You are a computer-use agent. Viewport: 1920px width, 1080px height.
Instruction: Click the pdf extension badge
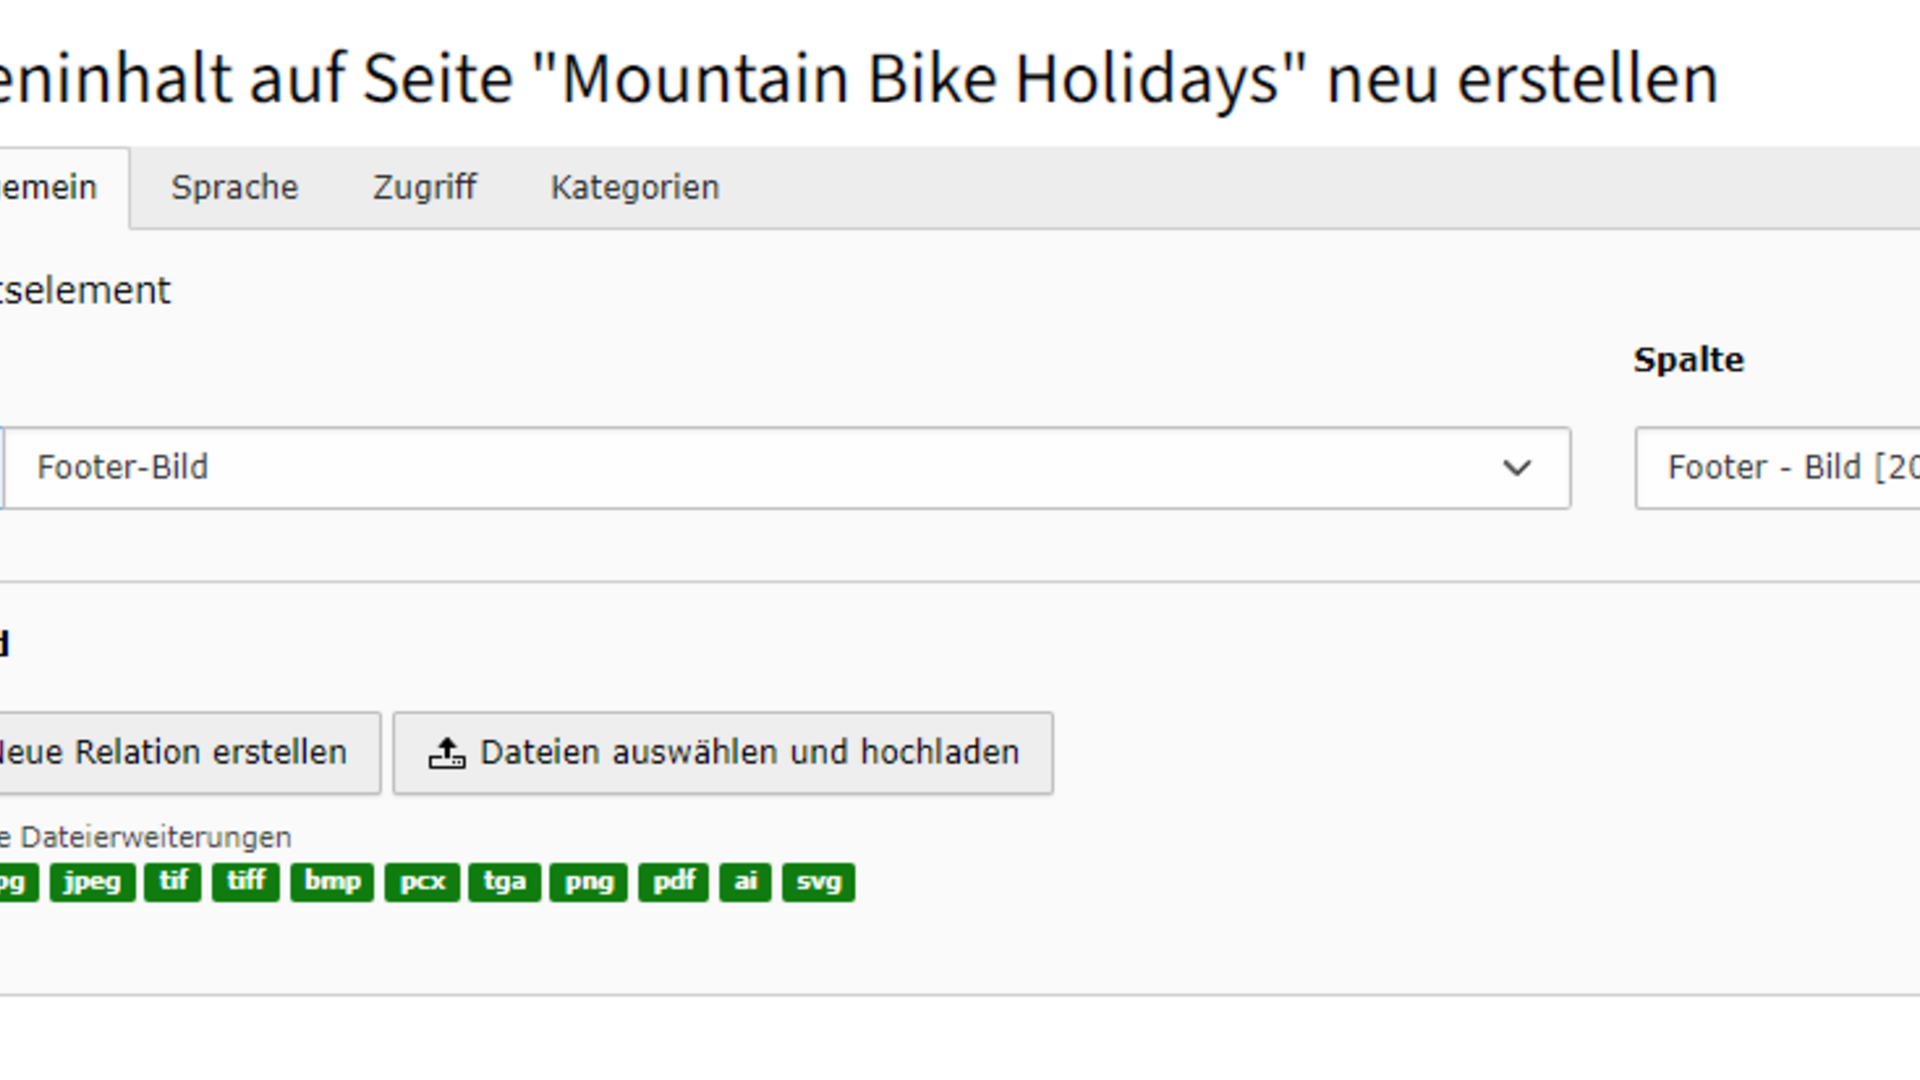[x=673, y=882]
